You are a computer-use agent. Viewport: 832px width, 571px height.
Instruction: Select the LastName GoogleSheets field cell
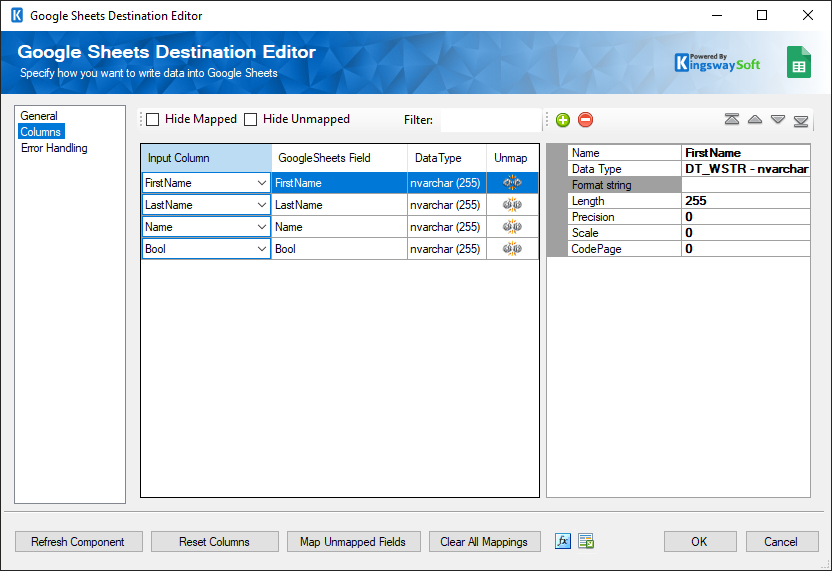point(340,205)
